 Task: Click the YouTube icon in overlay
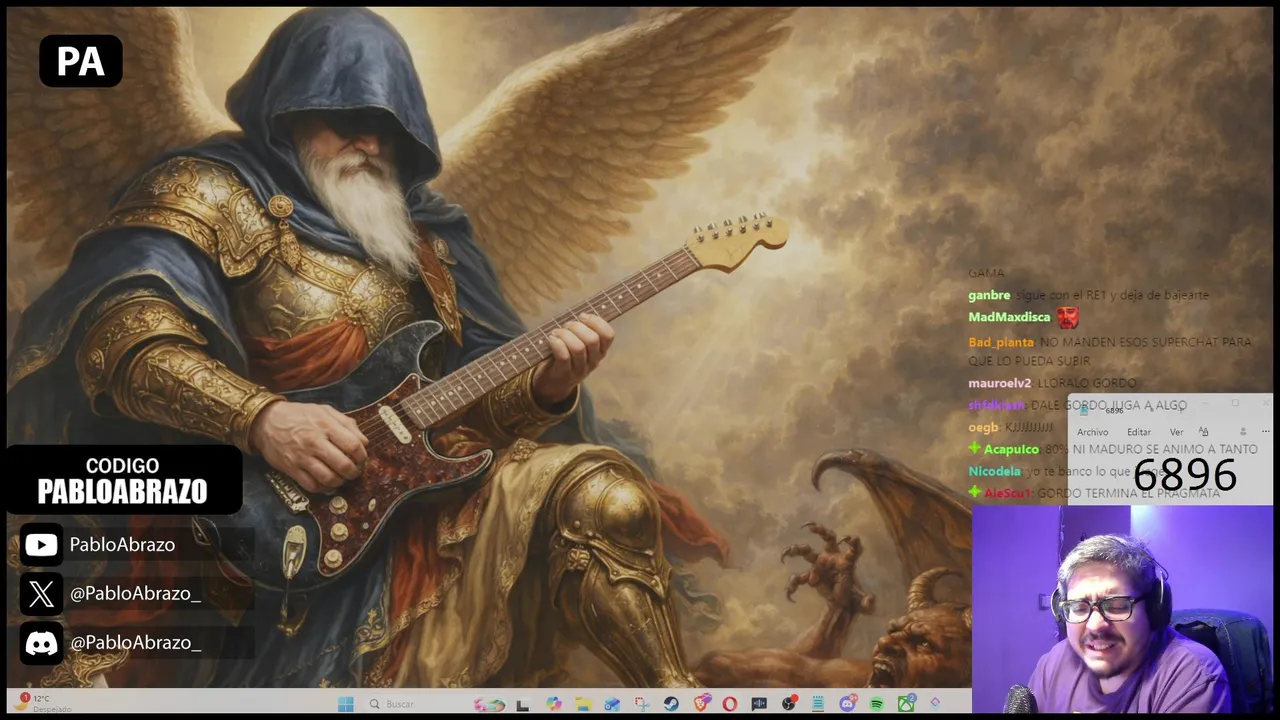pyautogui.click(x=41, y=545)
